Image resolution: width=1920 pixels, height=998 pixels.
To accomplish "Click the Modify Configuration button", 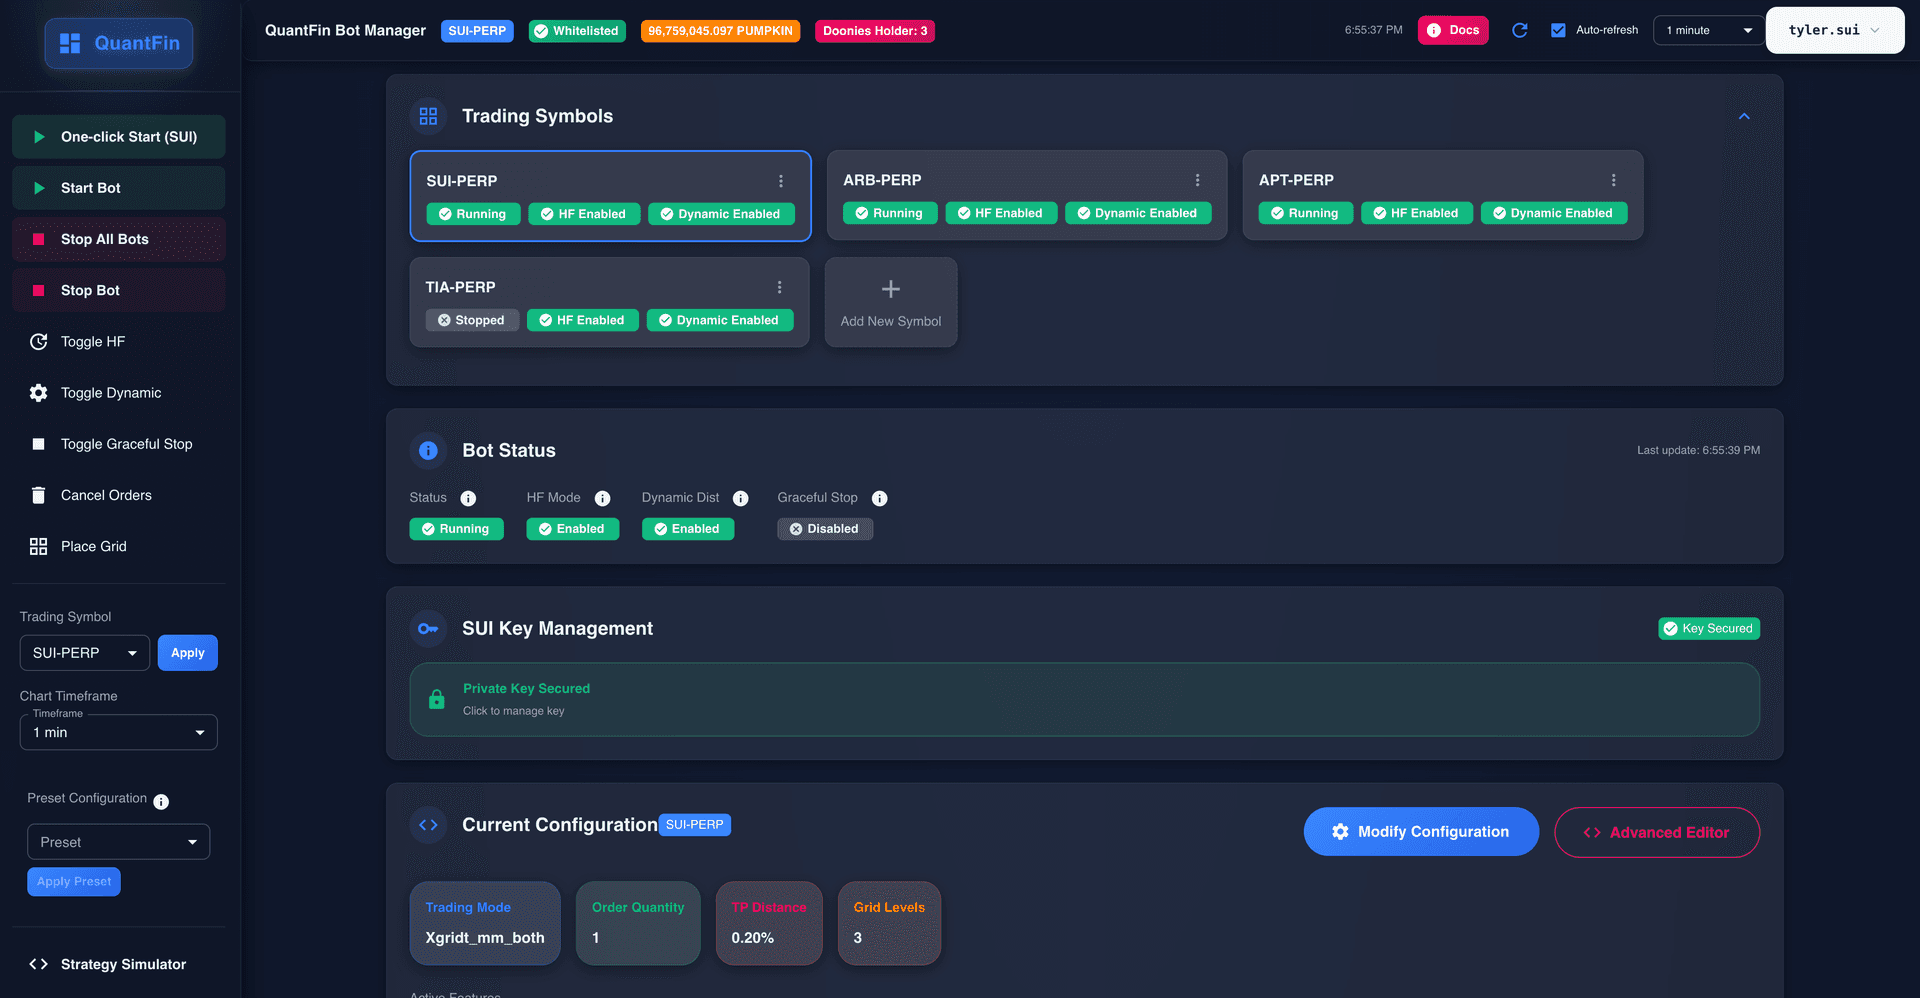I will [1421, 832].
